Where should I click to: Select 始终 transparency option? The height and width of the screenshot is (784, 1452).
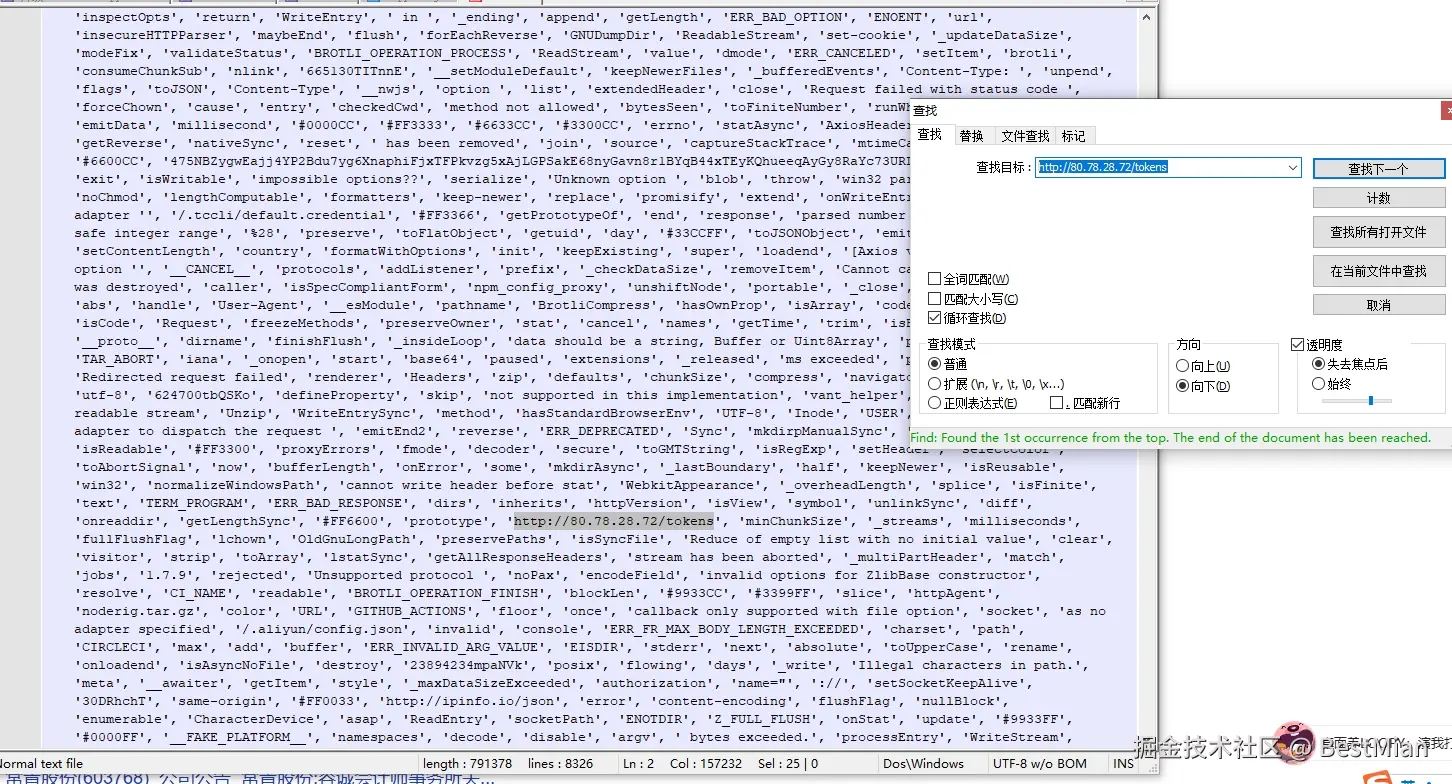coord(1318,384)
